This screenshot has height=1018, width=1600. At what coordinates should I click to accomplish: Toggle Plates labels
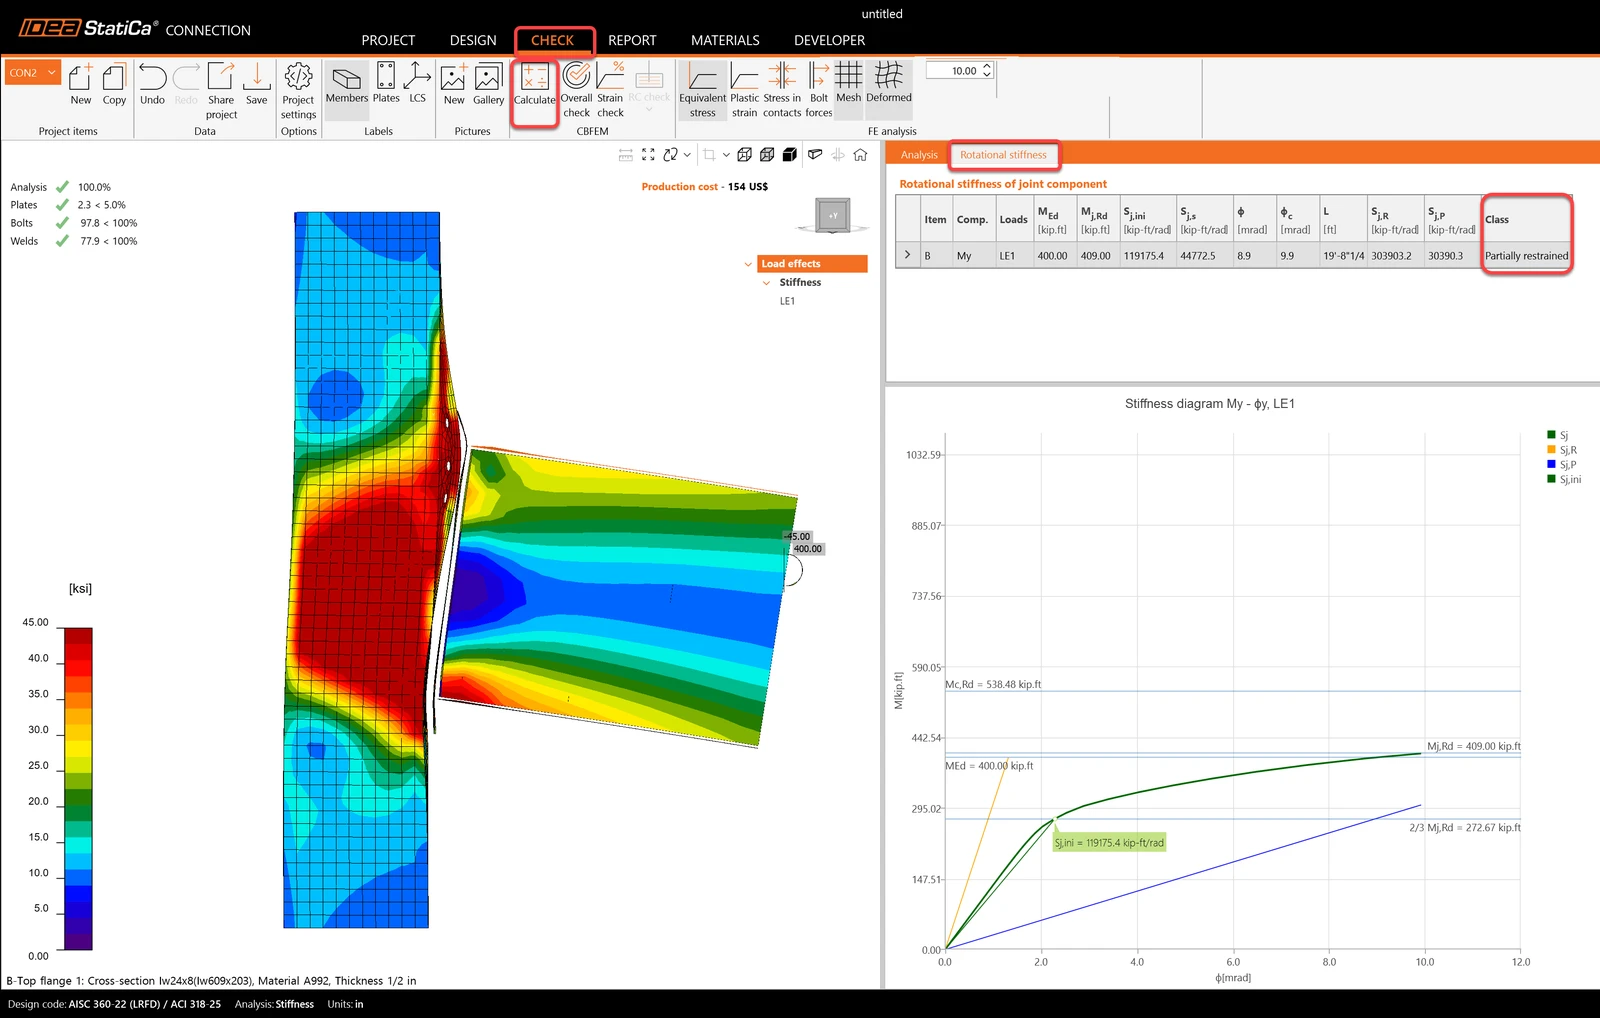pyautogui.click(x=386, y=83)
